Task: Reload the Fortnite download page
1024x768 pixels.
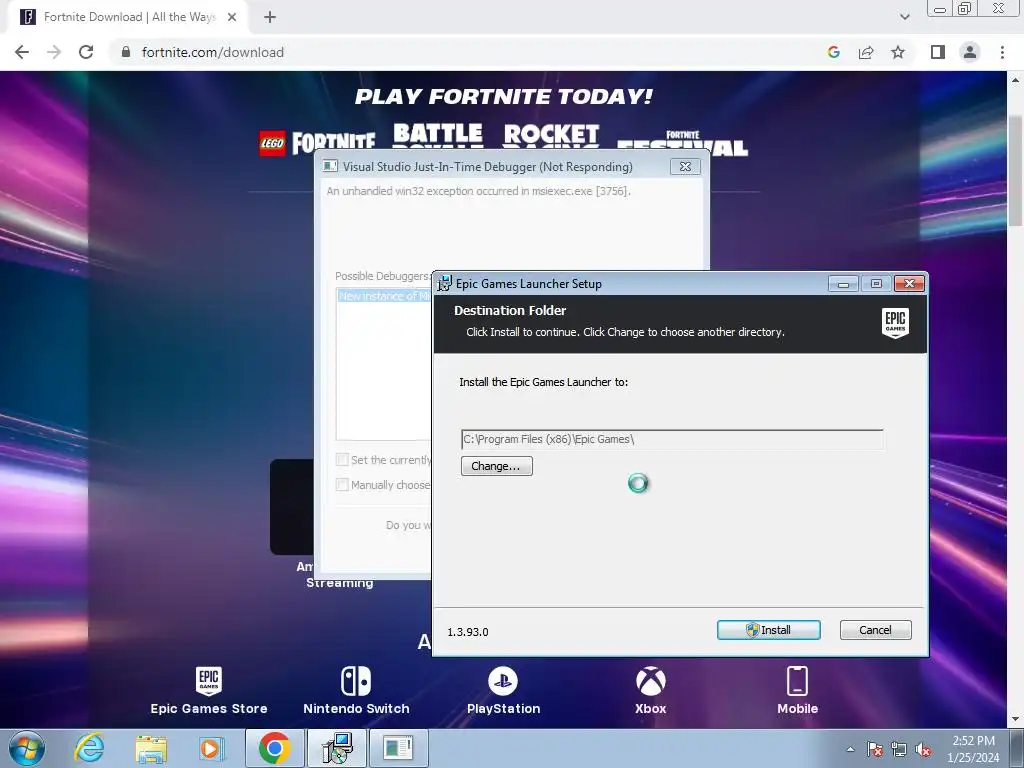Action: (x=86, y=52)
